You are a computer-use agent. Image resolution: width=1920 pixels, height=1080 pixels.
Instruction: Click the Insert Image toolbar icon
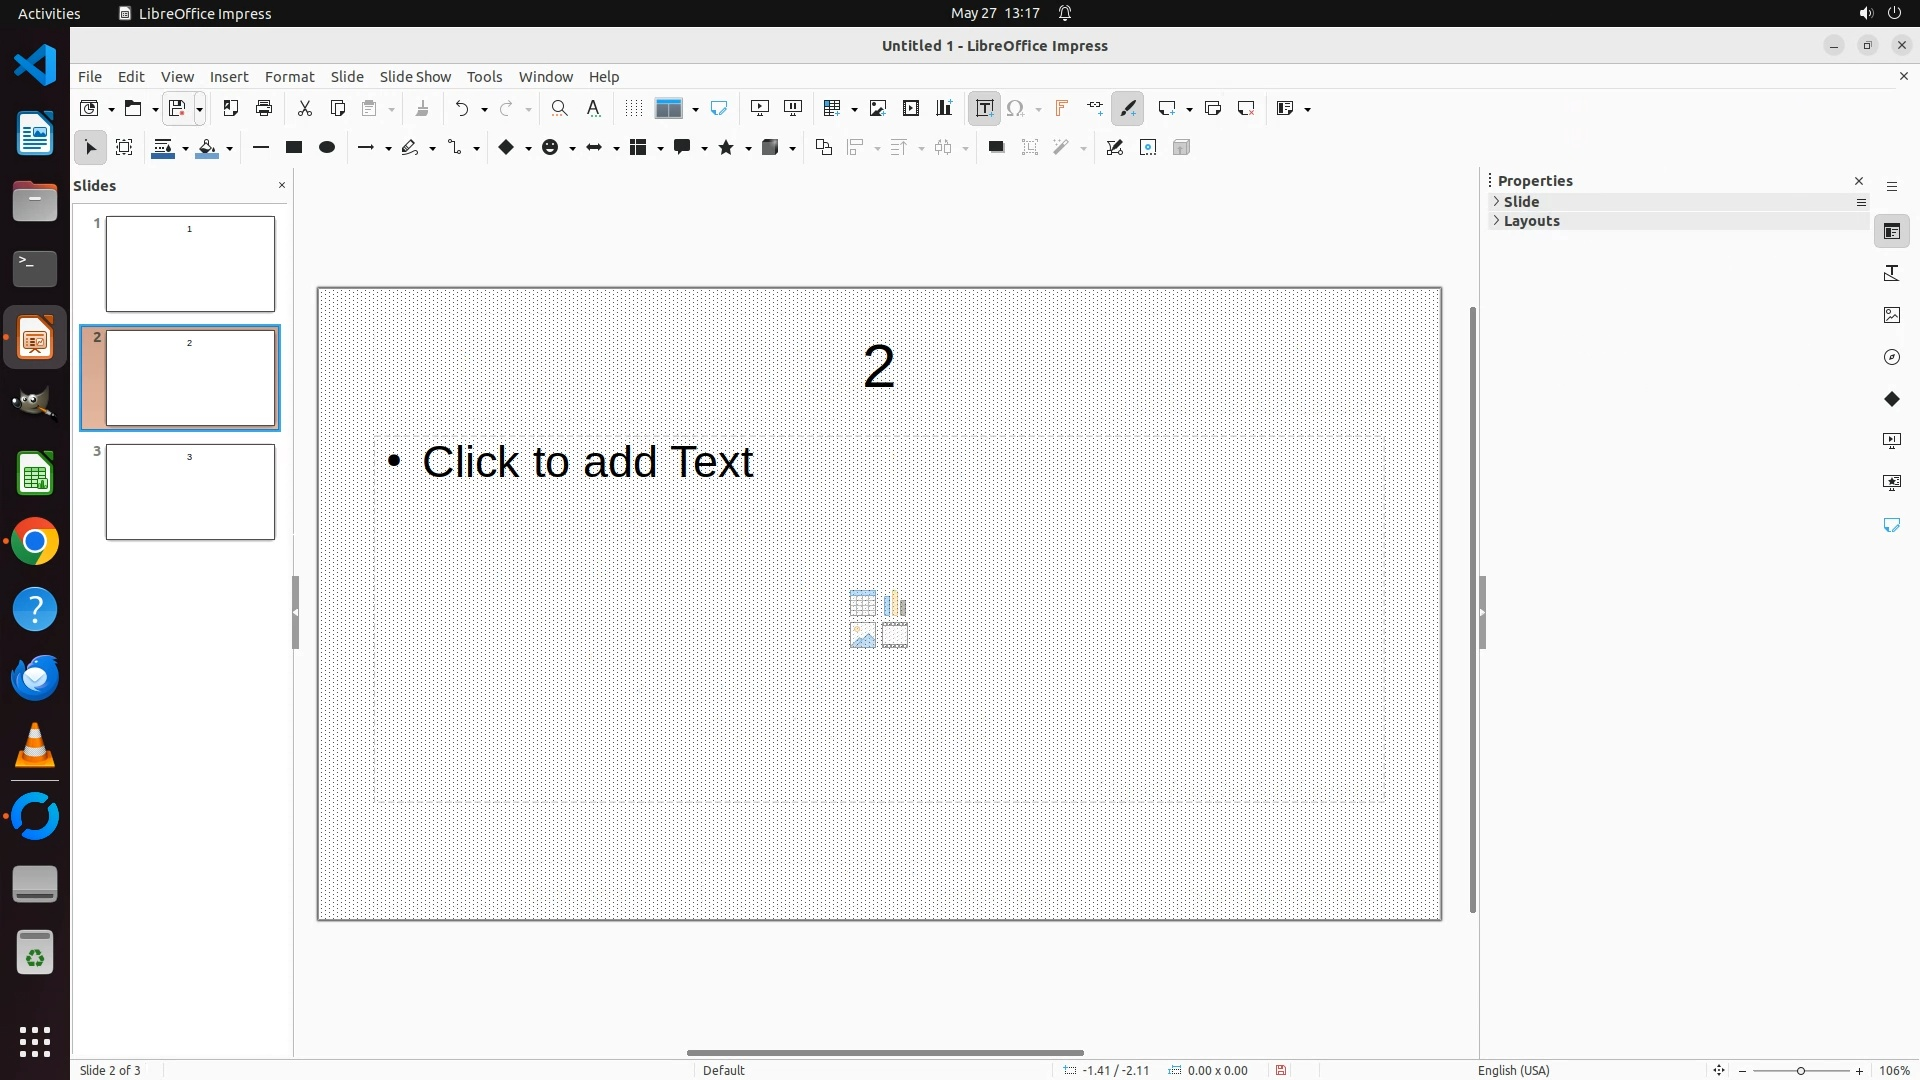coord(878,108)
